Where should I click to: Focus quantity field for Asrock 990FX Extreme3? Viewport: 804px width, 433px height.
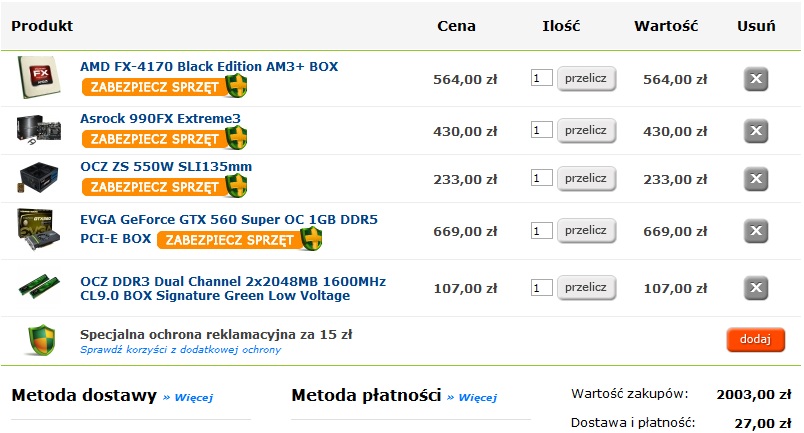coord(541,130)
